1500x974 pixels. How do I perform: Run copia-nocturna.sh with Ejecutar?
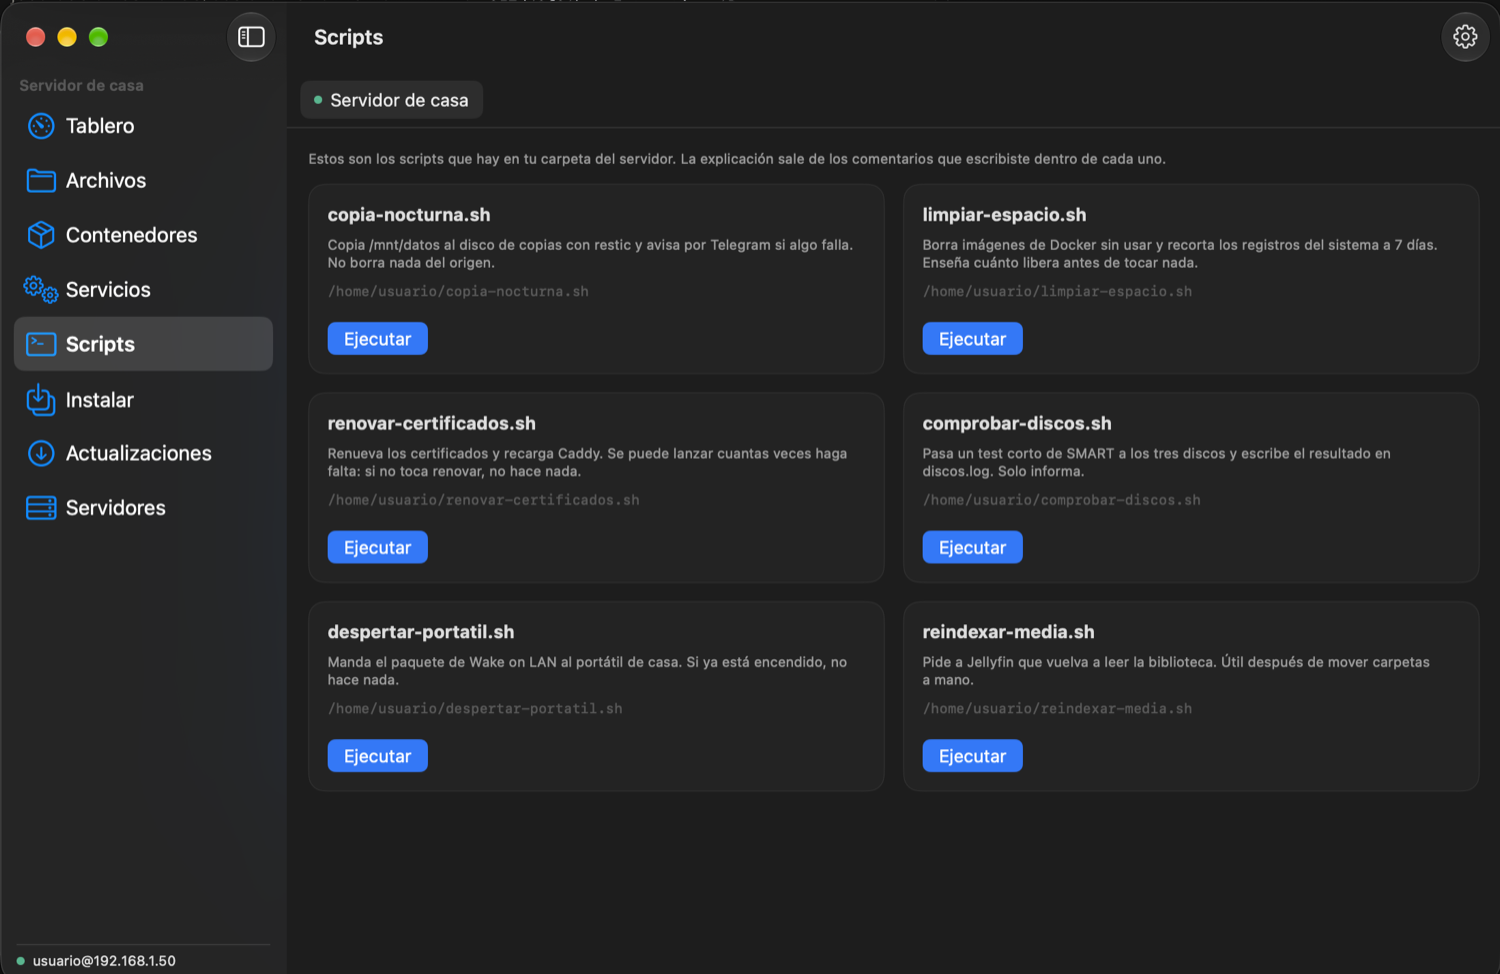pos(377,339)
